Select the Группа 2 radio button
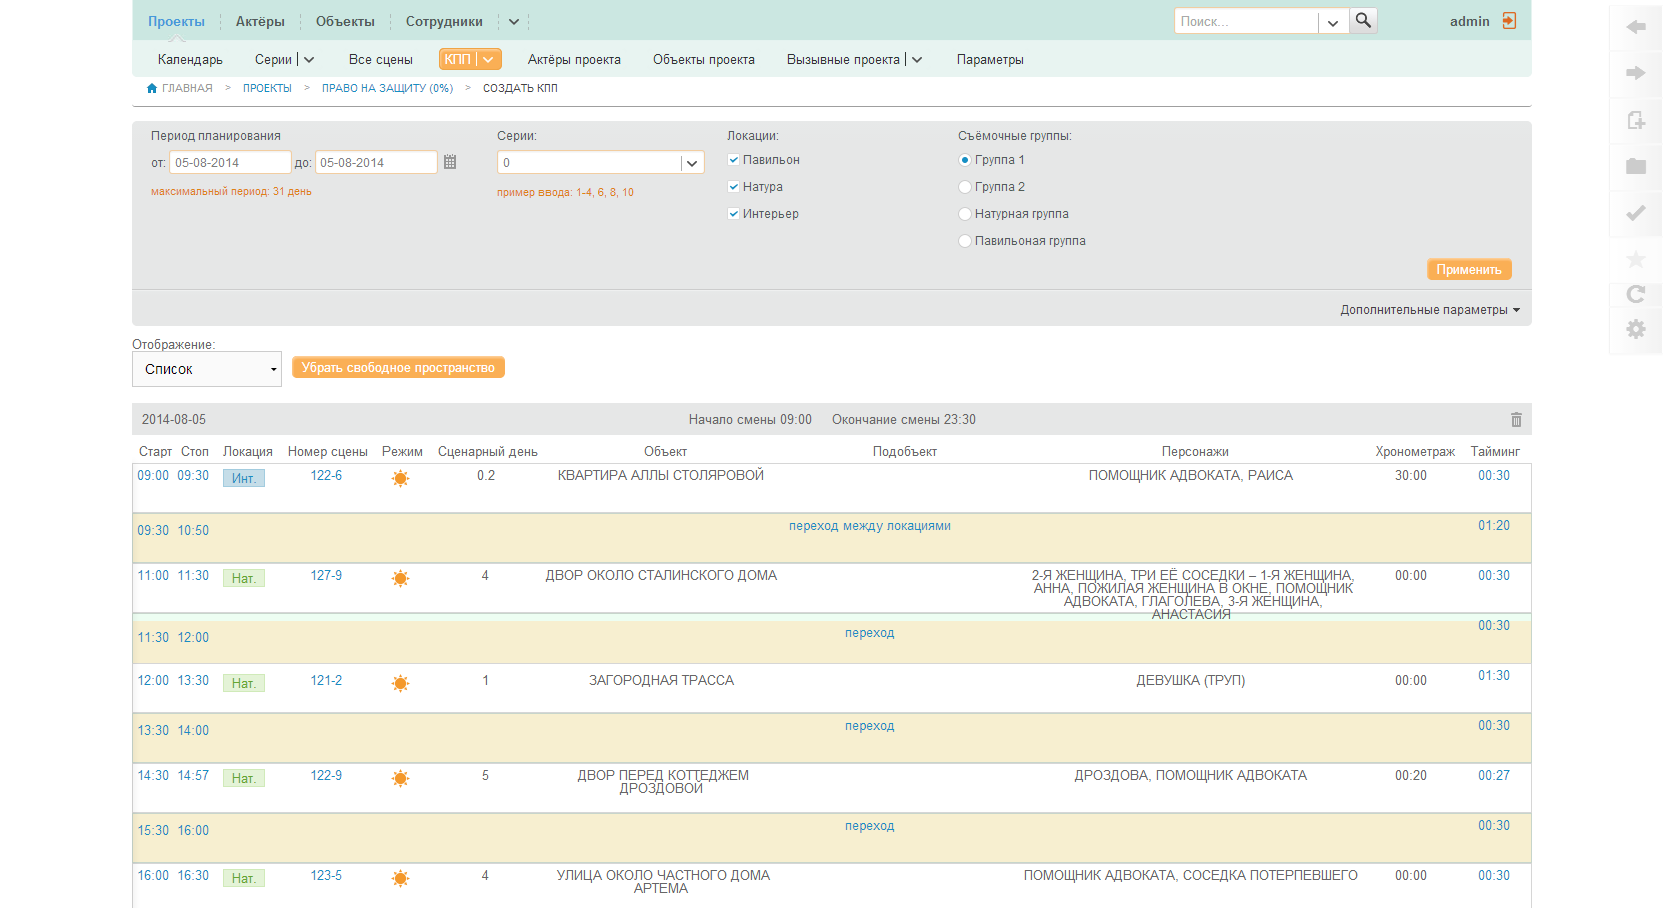The width and height of the screenshot is (1663, 908). tap(965, 187)
